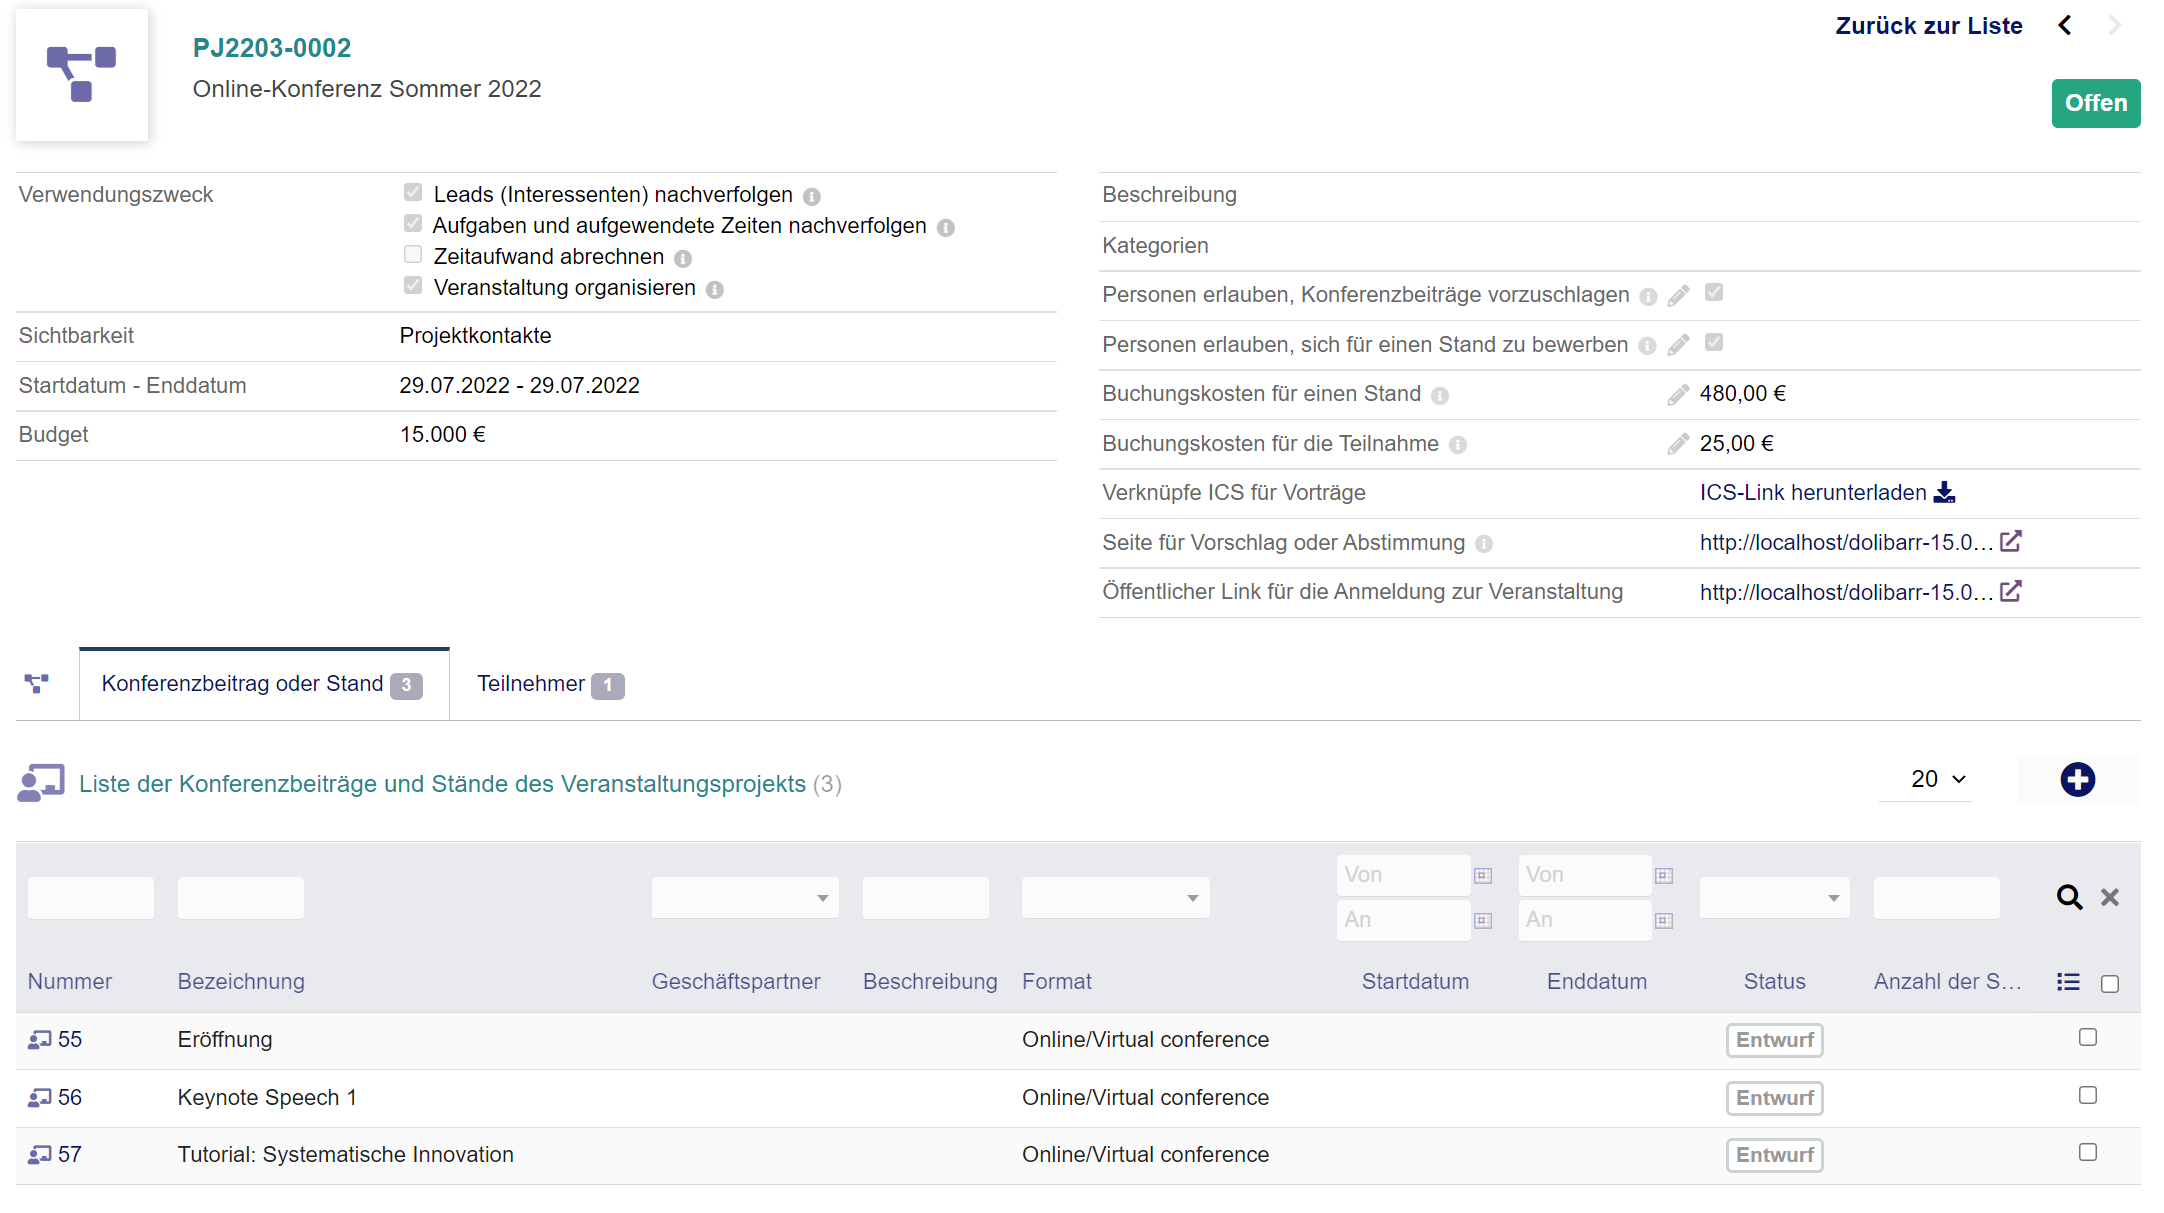The image size is (2164, 1213).
Task: Check the row for Keynote Speech 1
Action: (x=2088, y=1095)
